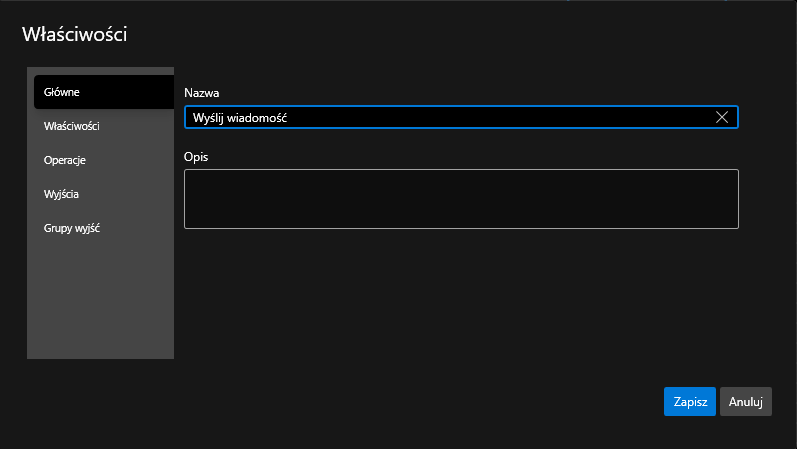Image resolution: width=797 pixels, height=449 pixels.
Task: Click the 'Wyślij wiadomość' text in the field
Action: [240, 118]
